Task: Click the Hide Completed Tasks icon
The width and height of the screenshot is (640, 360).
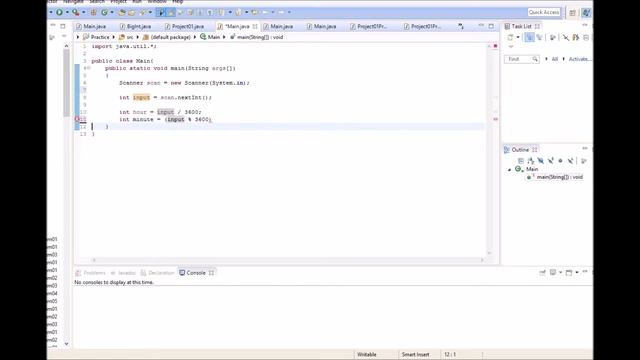Action: point(566,38)
